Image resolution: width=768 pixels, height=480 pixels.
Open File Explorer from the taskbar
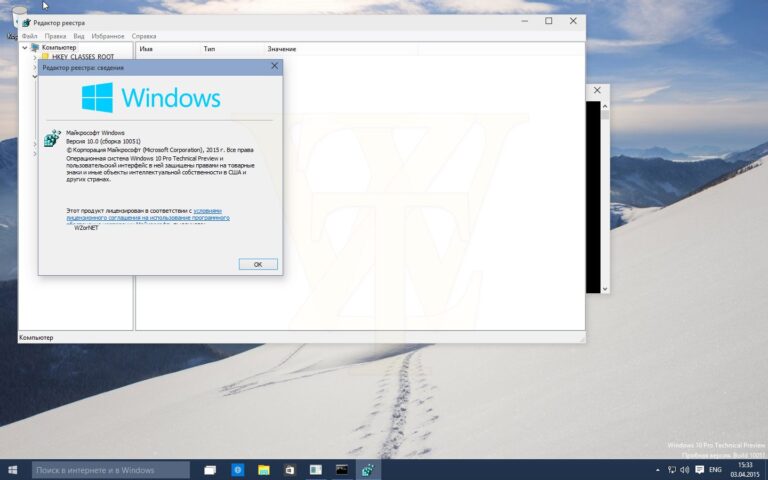[x=264, y=470]
